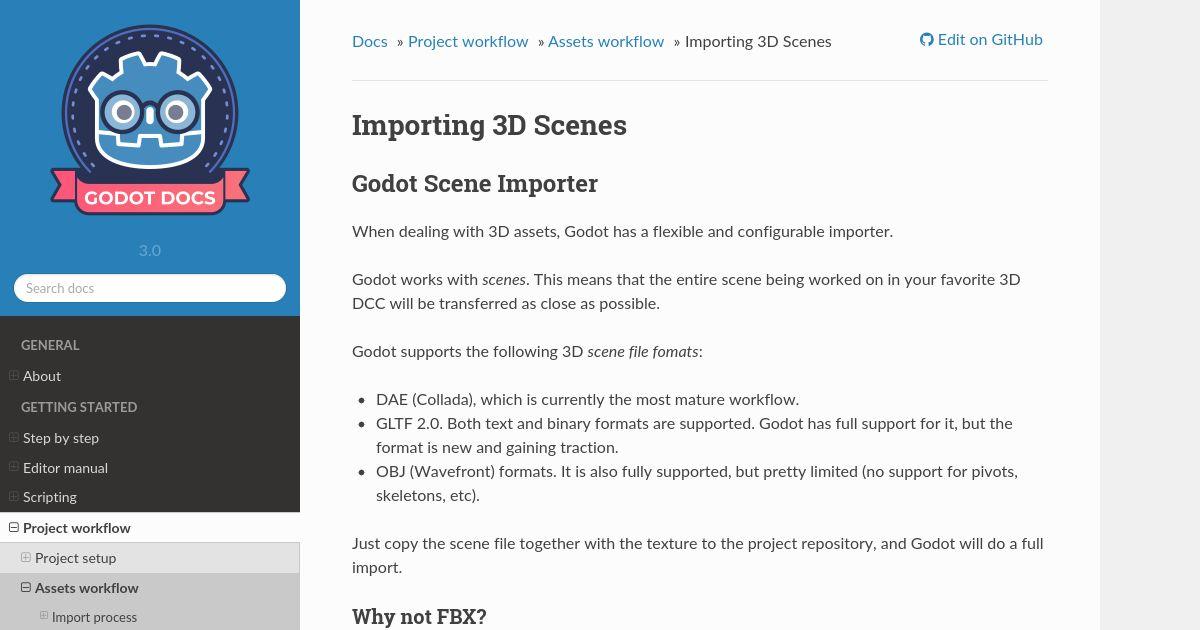Viewport: 1200px width, 630px height.
Task: Open the Docs breadcrumb link
Action: pyautogui.click(x=369, y=41)
